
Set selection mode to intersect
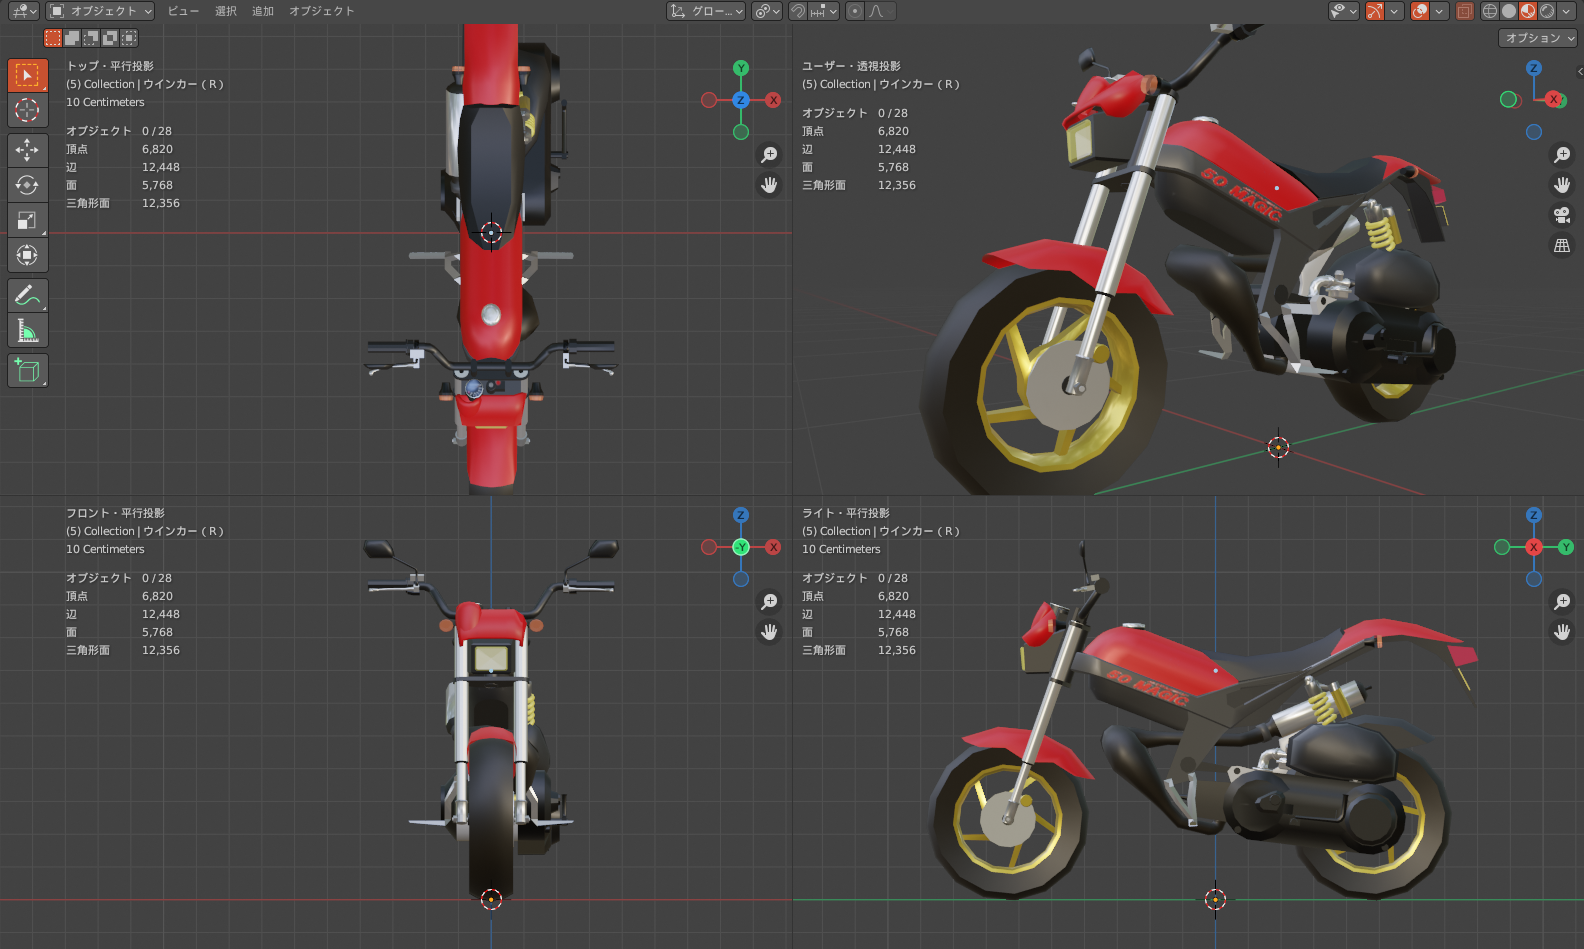click(x=129, y=38)
